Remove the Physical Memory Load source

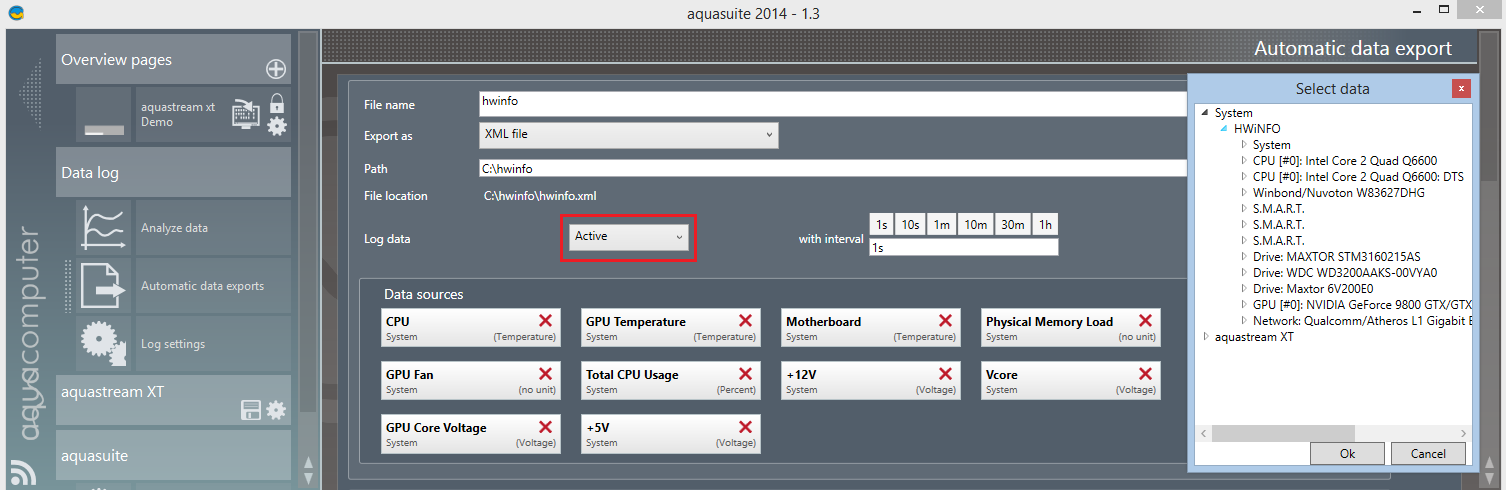click(x=1146, y=320)
